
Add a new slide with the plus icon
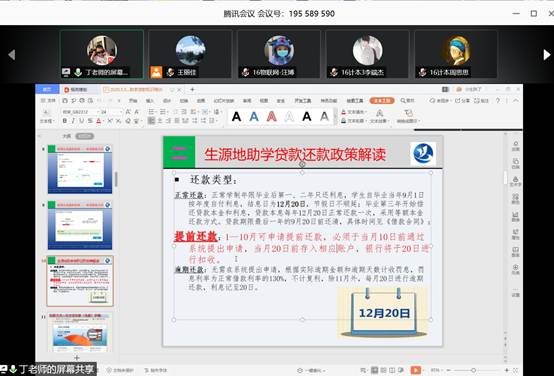click(77, 358)
